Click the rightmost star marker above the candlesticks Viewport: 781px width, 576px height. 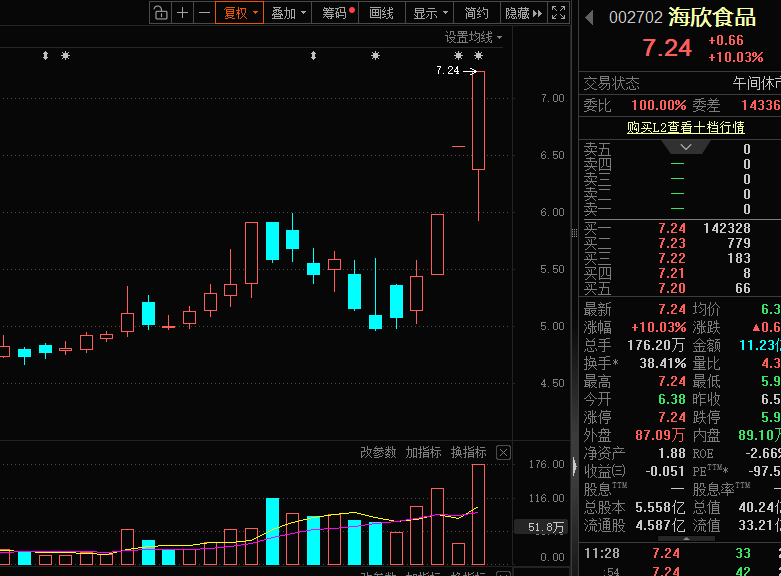click(479, 56)
